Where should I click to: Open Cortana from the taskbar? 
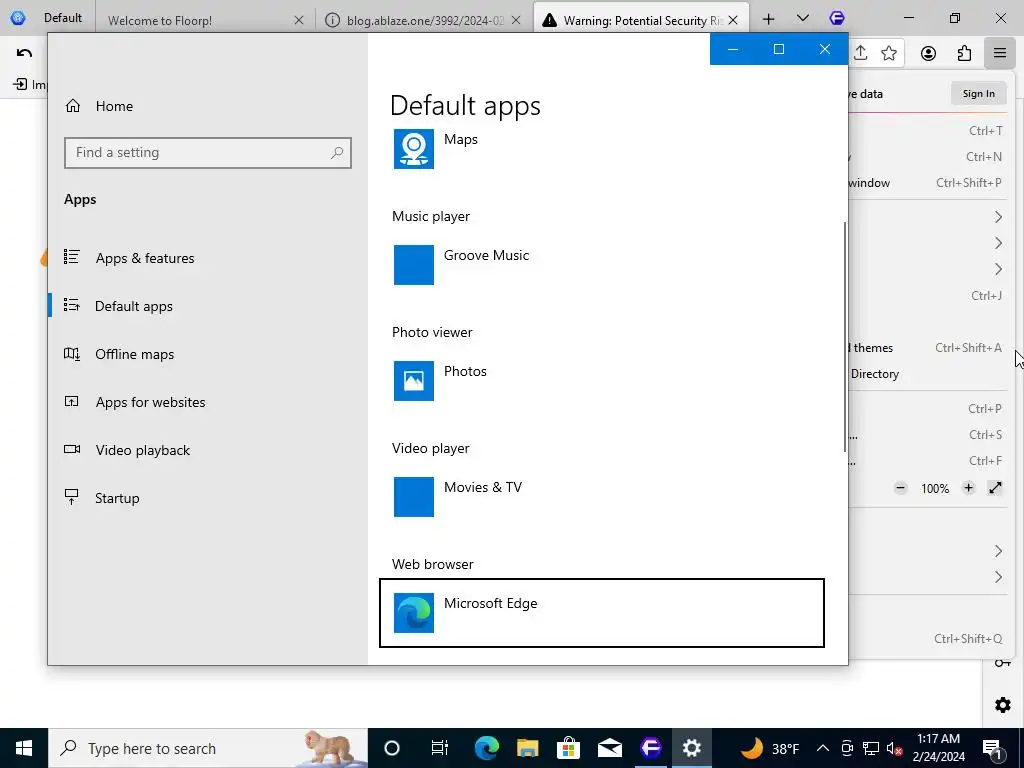point(392,748)
